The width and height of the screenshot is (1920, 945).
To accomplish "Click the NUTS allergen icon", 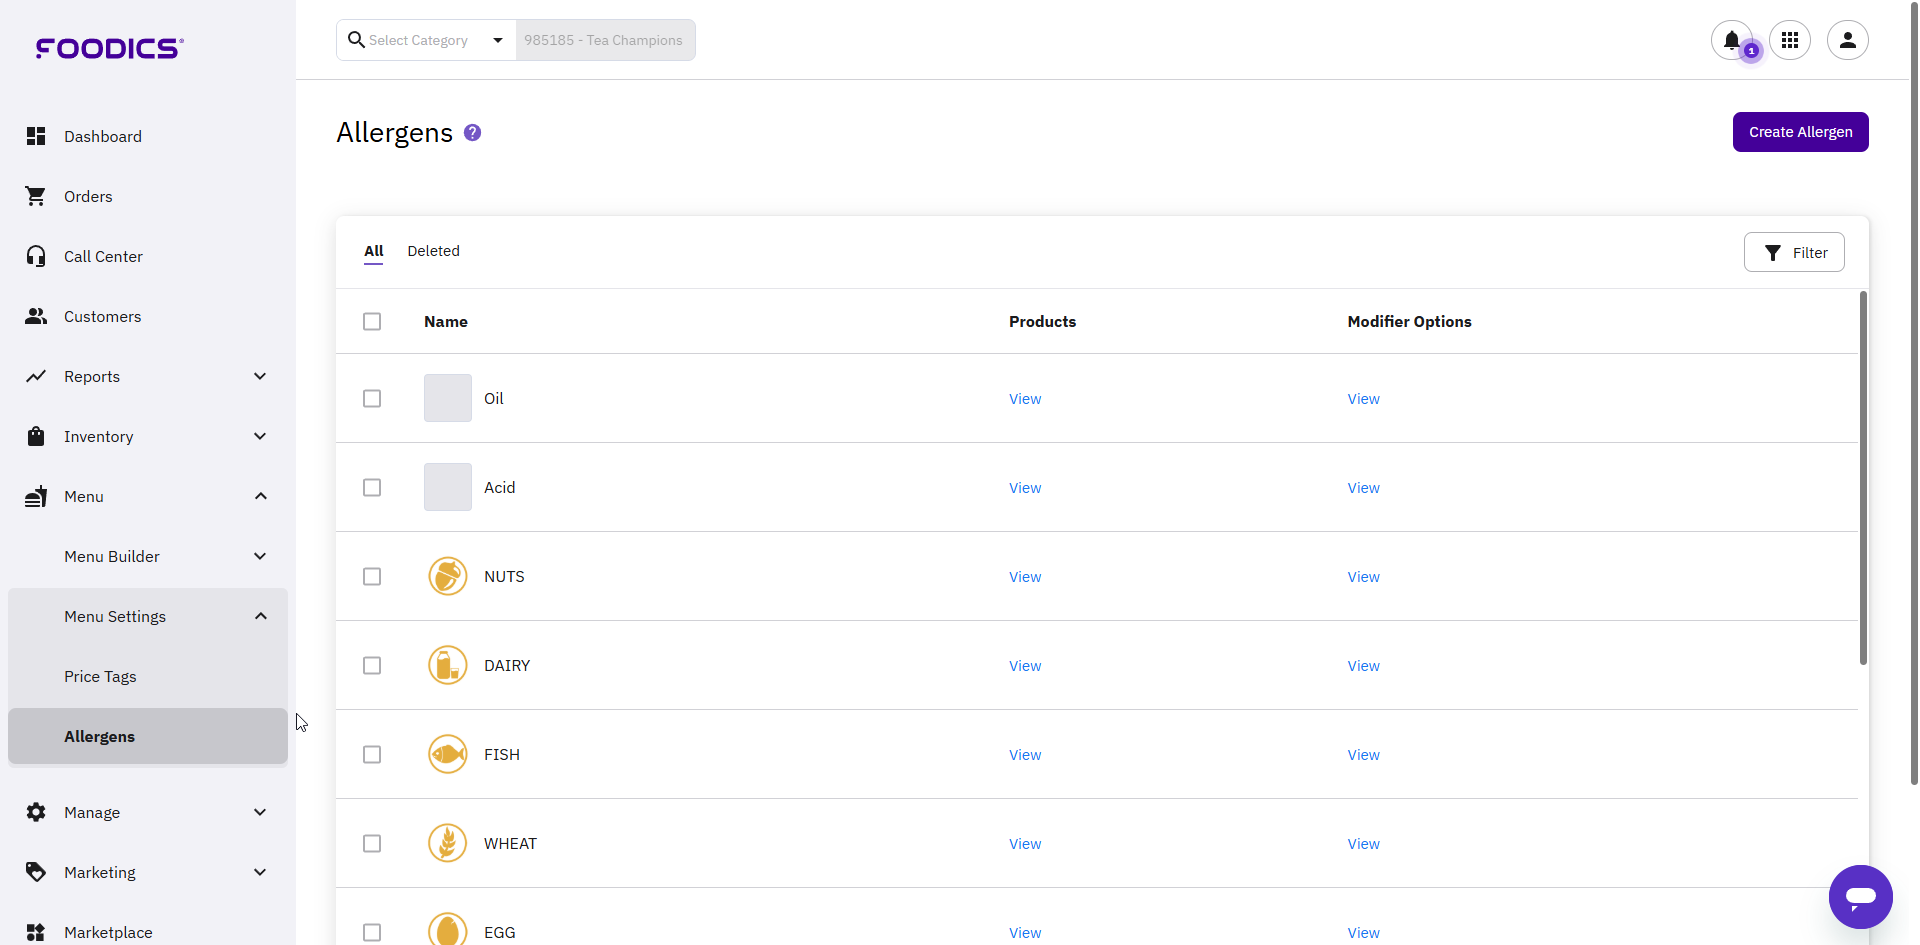I will [x=447, y=577].
